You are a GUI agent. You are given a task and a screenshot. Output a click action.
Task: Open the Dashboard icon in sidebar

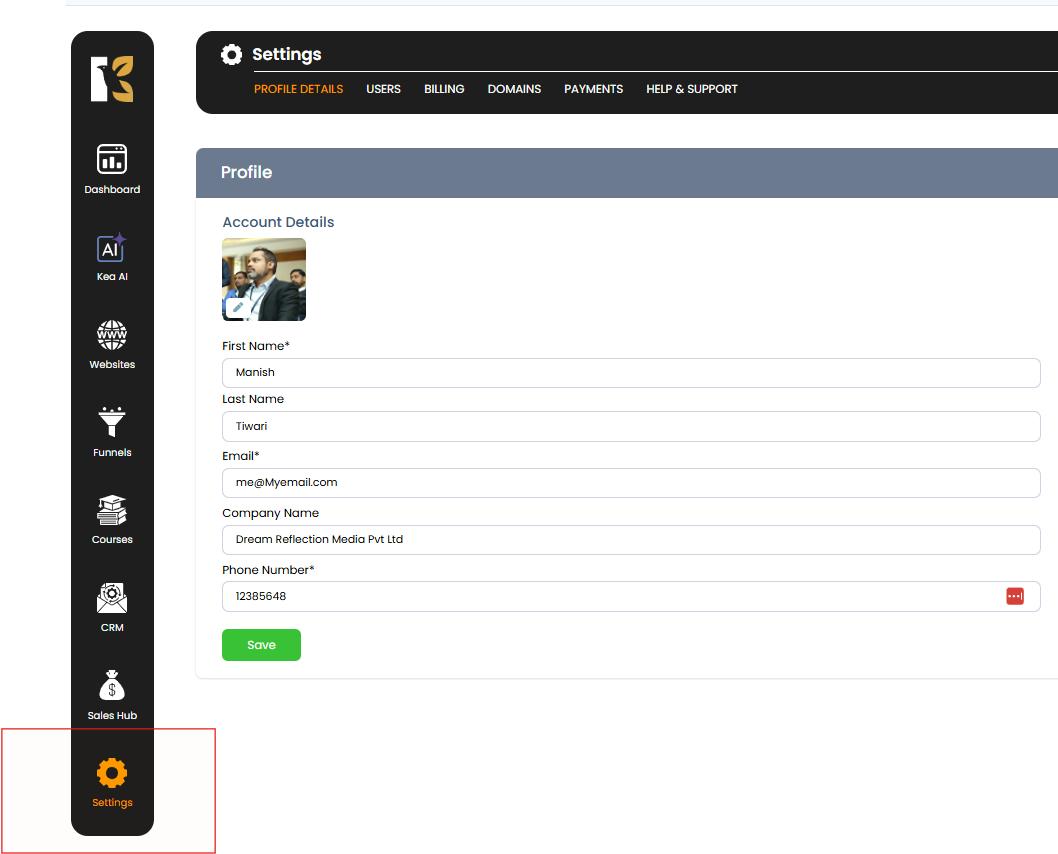click(x=112, y=160)
